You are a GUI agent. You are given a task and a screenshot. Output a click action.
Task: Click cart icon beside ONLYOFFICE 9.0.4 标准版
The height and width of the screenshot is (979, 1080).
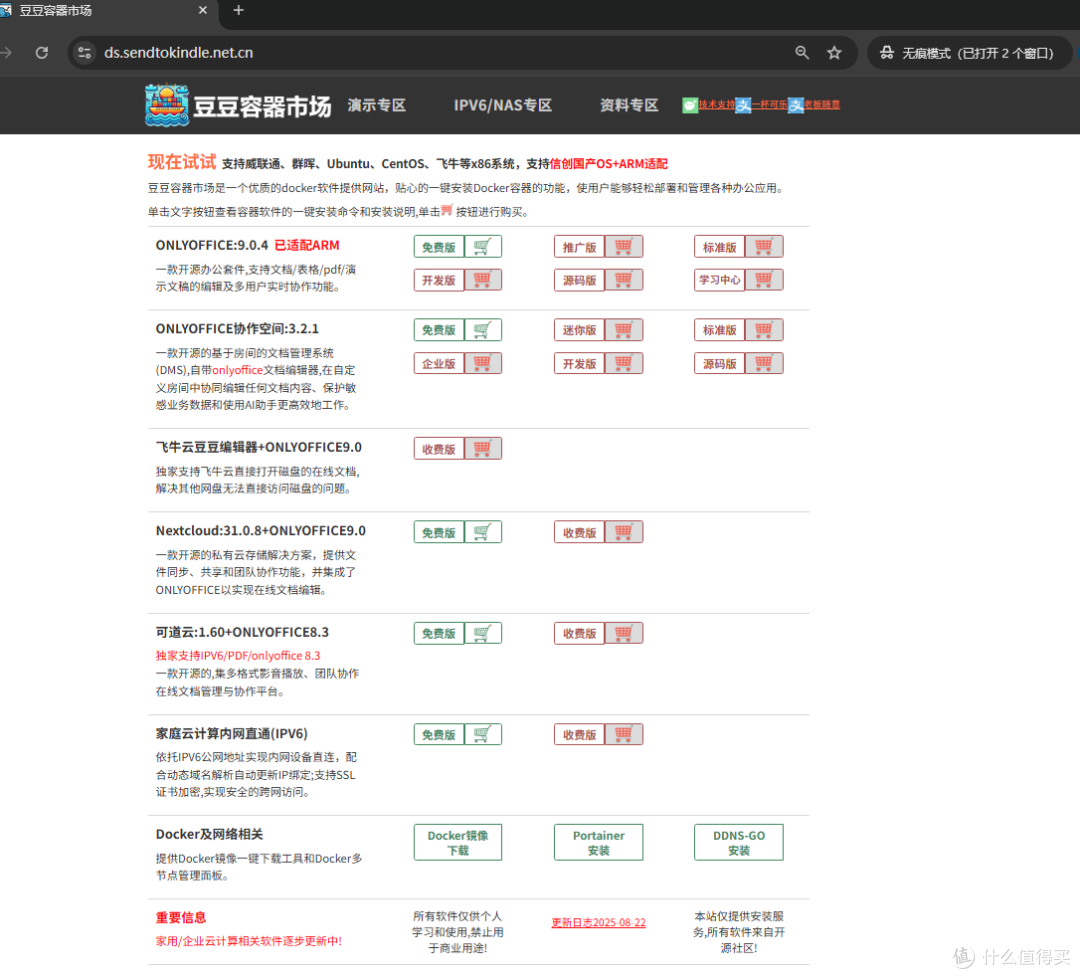click(764, 247)
